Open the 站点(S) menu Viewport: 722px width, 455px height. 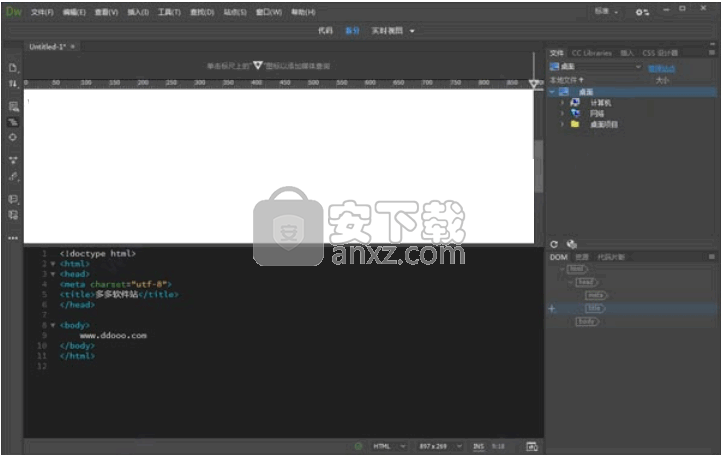(235, 12)
